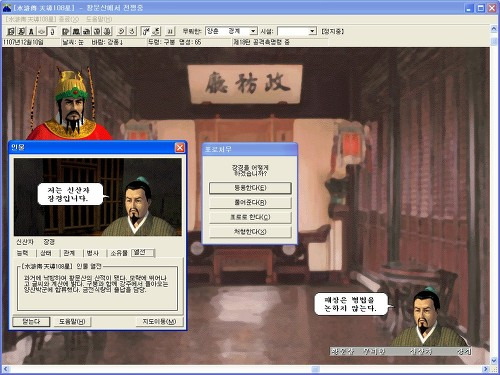
Task: Toggle the pressed icon left of the checkmark icon
Action: point(146,31)
